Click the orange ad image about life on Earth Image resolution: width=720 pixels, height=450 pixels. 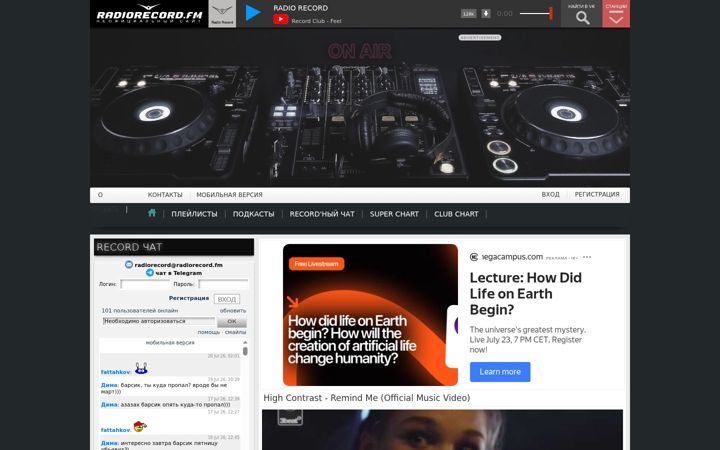coord(370,315)
